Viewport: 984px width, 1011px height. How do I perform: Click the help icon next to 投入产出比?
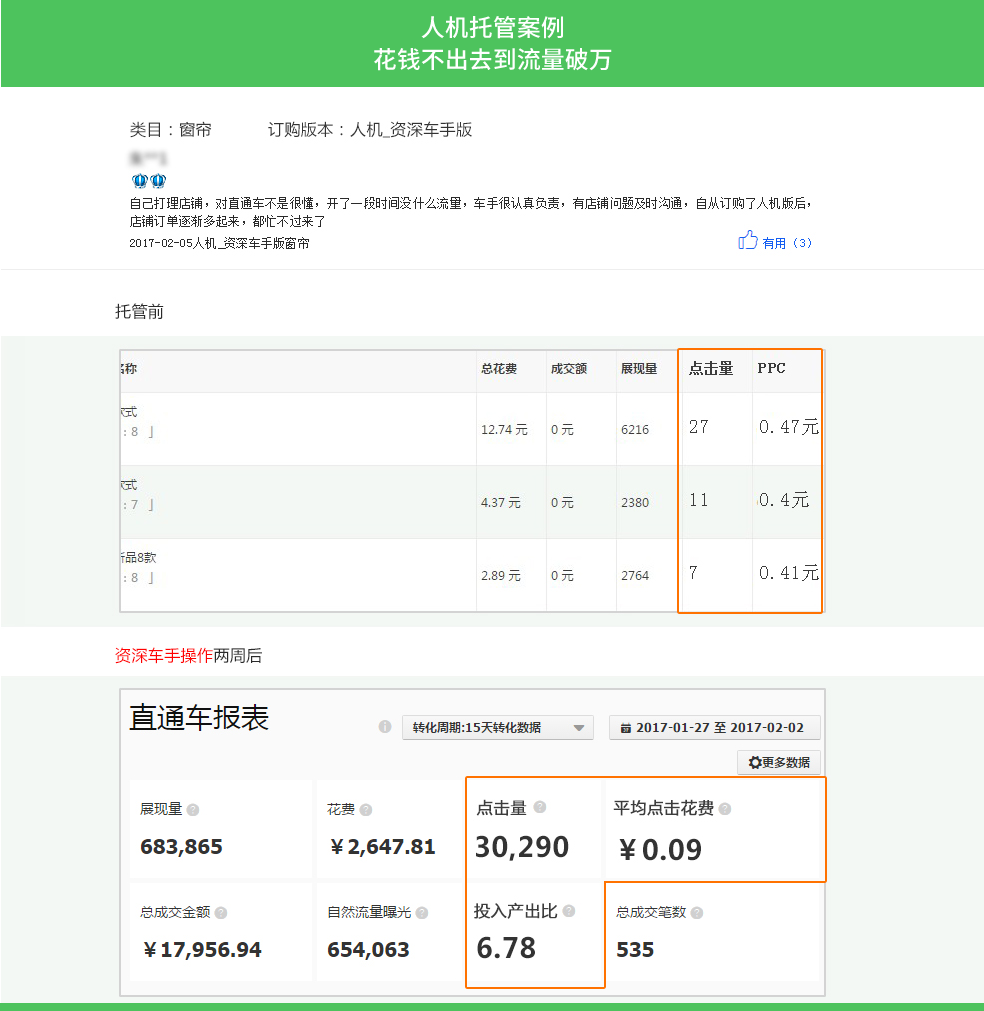pyautogui.click(x=569, y=911)
